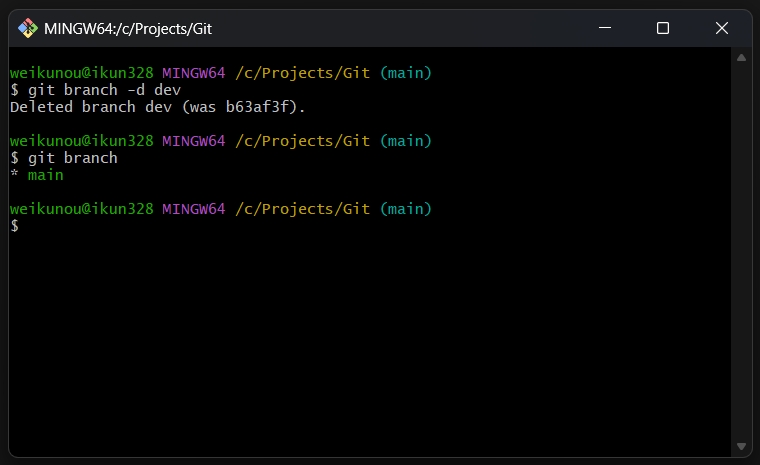Image resolution: width=760 pixels, height=465 pixels.
Task: Maximize the MINGW64 terminal window
Action: click(x=663, y=28)
